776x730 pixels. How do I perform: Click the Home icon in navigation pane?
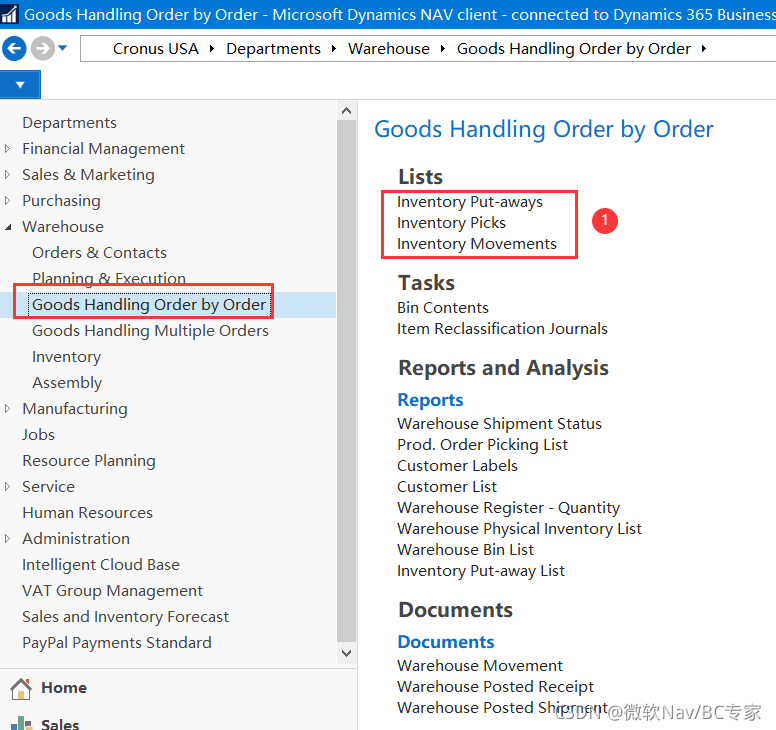tap(21, 688)
